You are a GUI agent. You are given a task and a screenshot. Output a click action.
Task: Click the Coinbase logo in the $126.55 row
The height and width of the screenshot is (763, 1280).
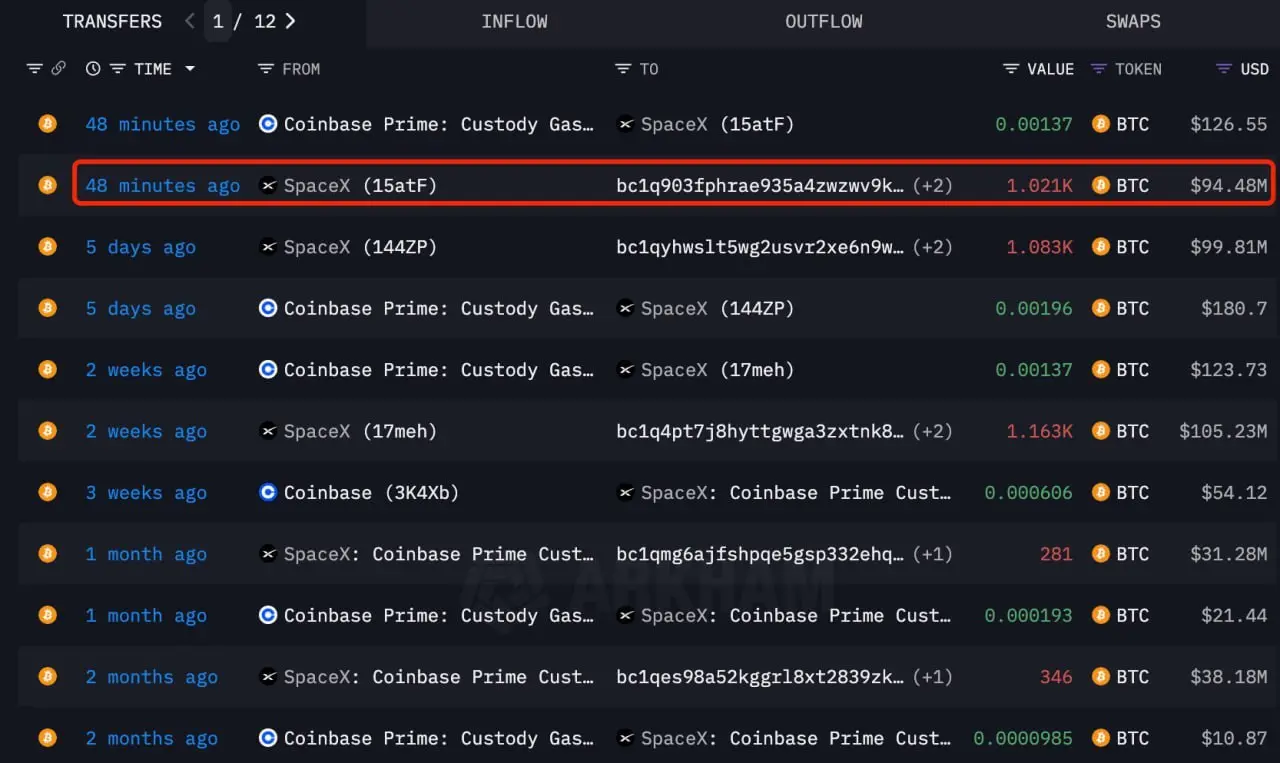coord(268,124)
